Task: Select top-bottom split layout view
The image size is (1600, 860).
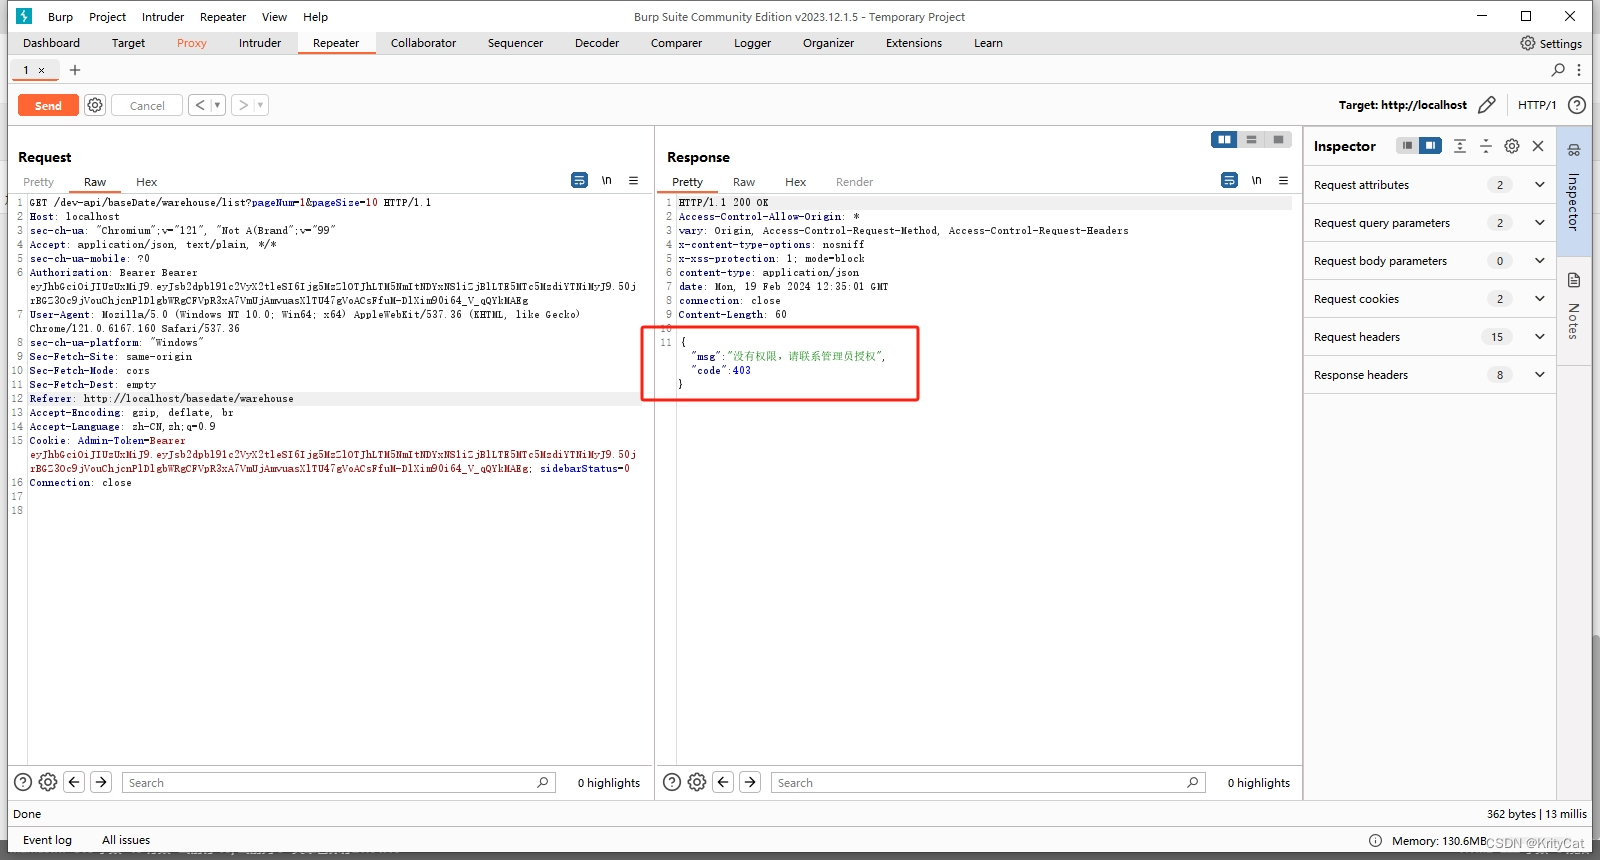Action: coord(1251,140)
